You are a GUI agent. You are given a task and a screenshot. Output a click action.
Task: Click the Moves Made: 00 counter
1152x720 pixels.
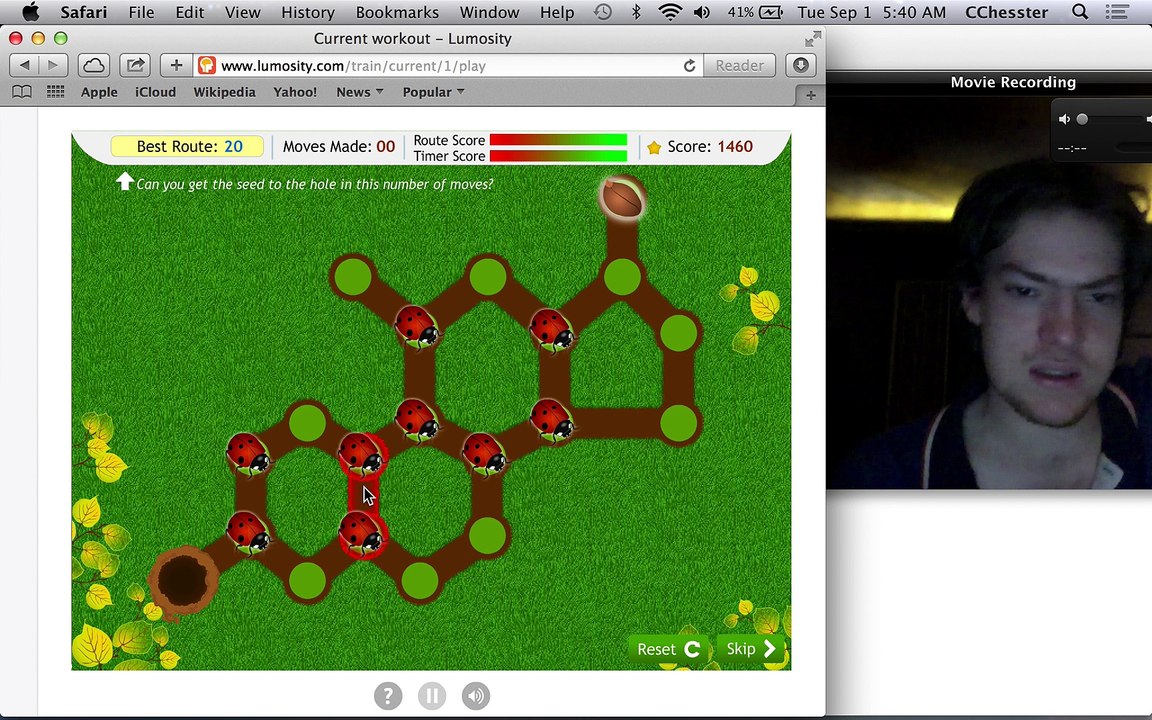tap(339, 146)
